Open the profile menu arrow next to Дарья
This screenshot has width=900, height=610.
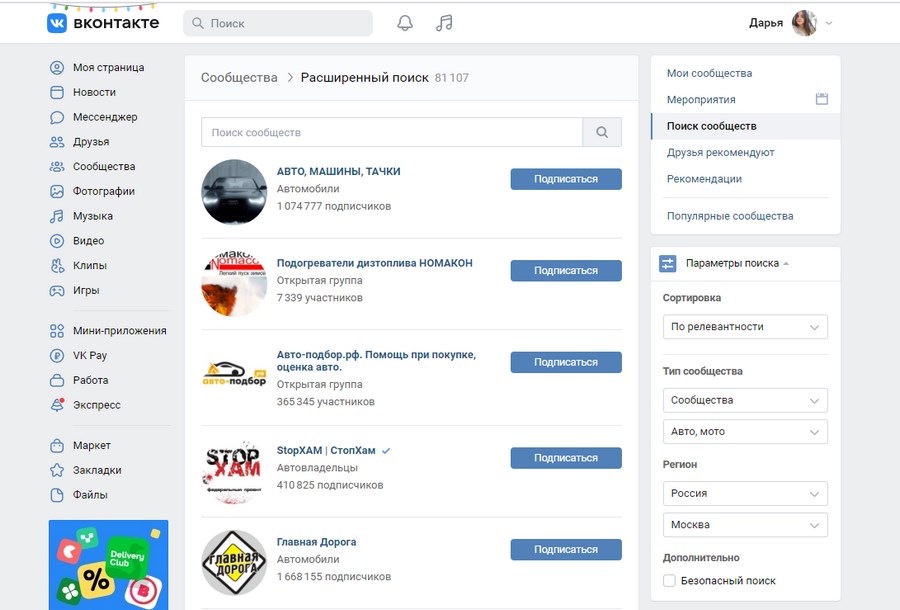(x=829, y=23)
